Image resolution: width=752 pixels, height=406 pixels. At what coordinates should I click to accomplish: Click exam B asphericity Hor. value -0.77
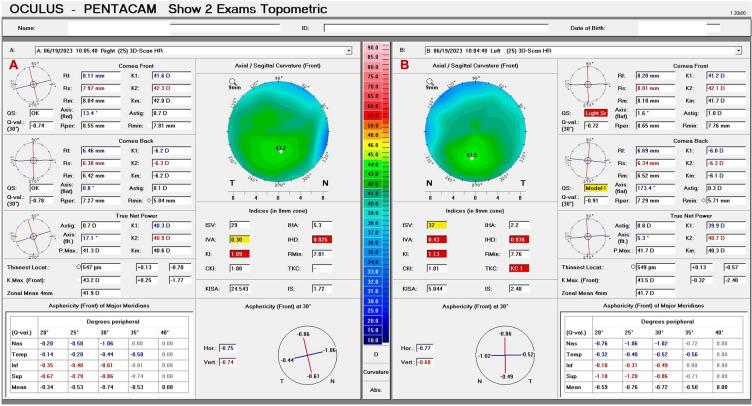pos(424,348)
